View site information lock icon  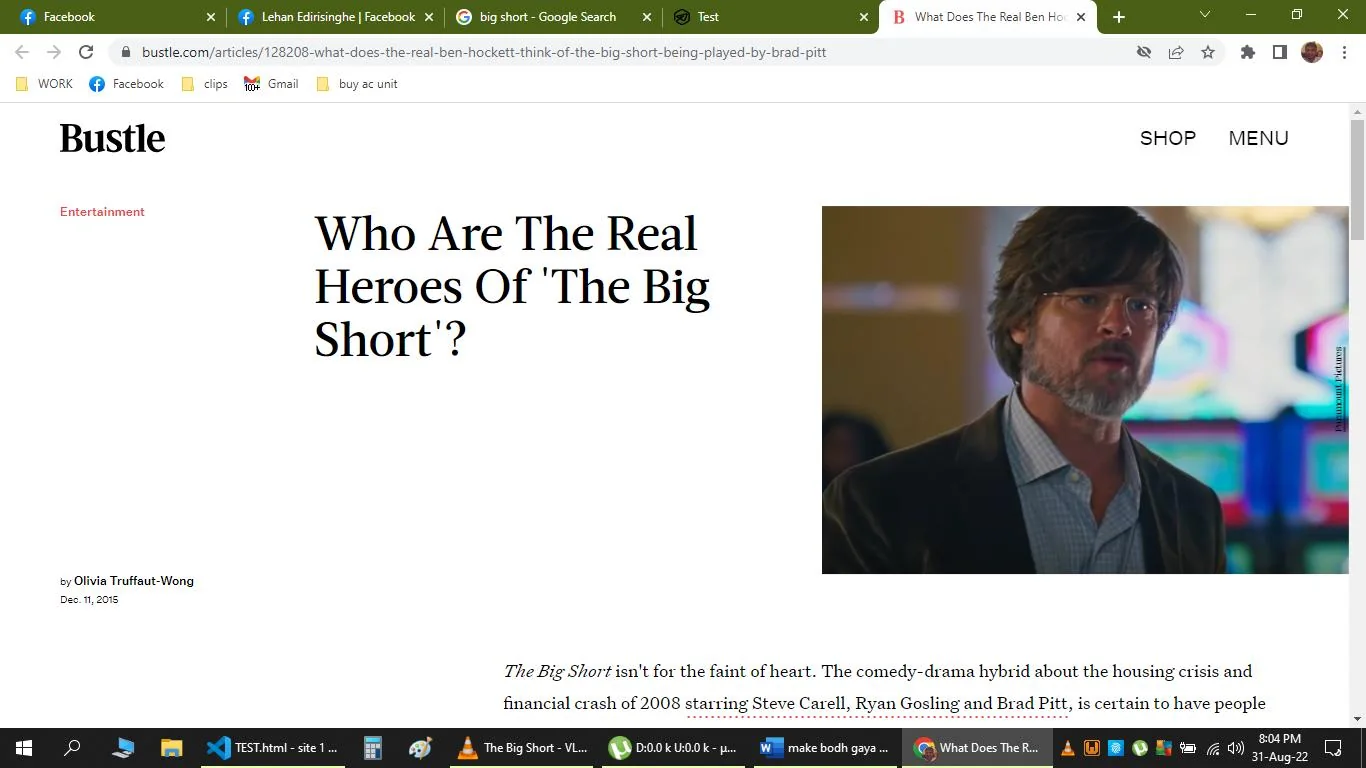click(125, 52)
